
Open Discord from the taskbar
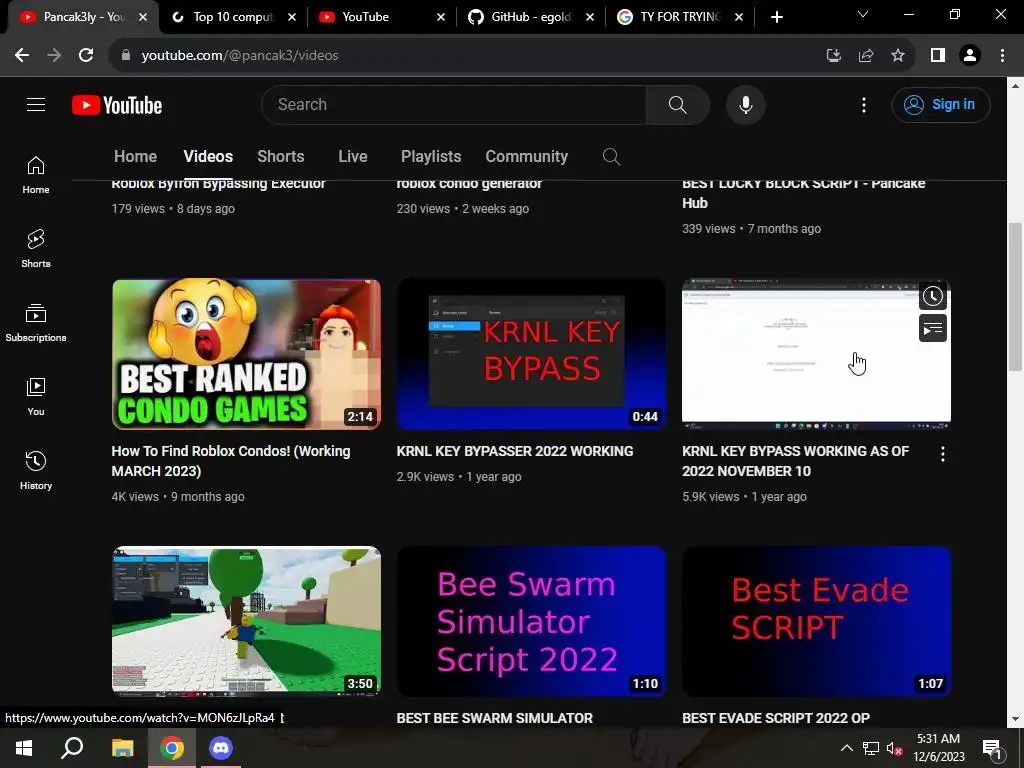pyautogui.click(x=221, y=748)
